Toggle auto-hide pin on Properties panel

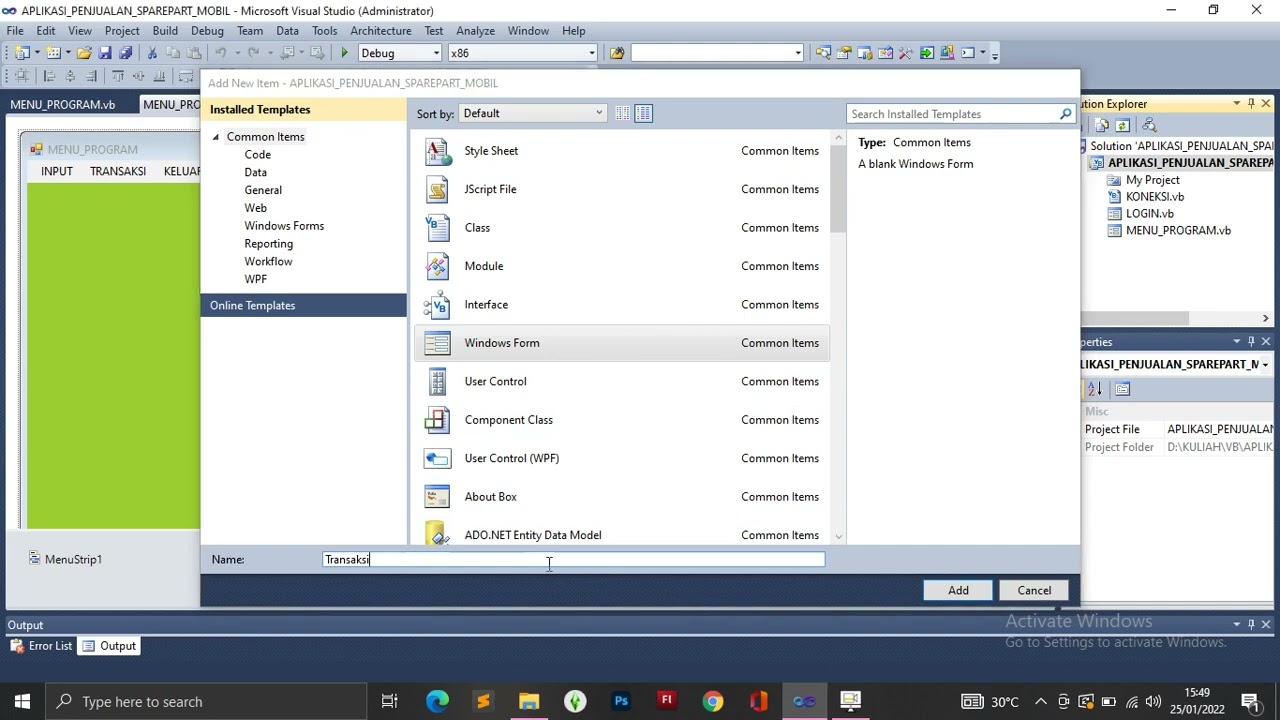(x=1251, y=342)
